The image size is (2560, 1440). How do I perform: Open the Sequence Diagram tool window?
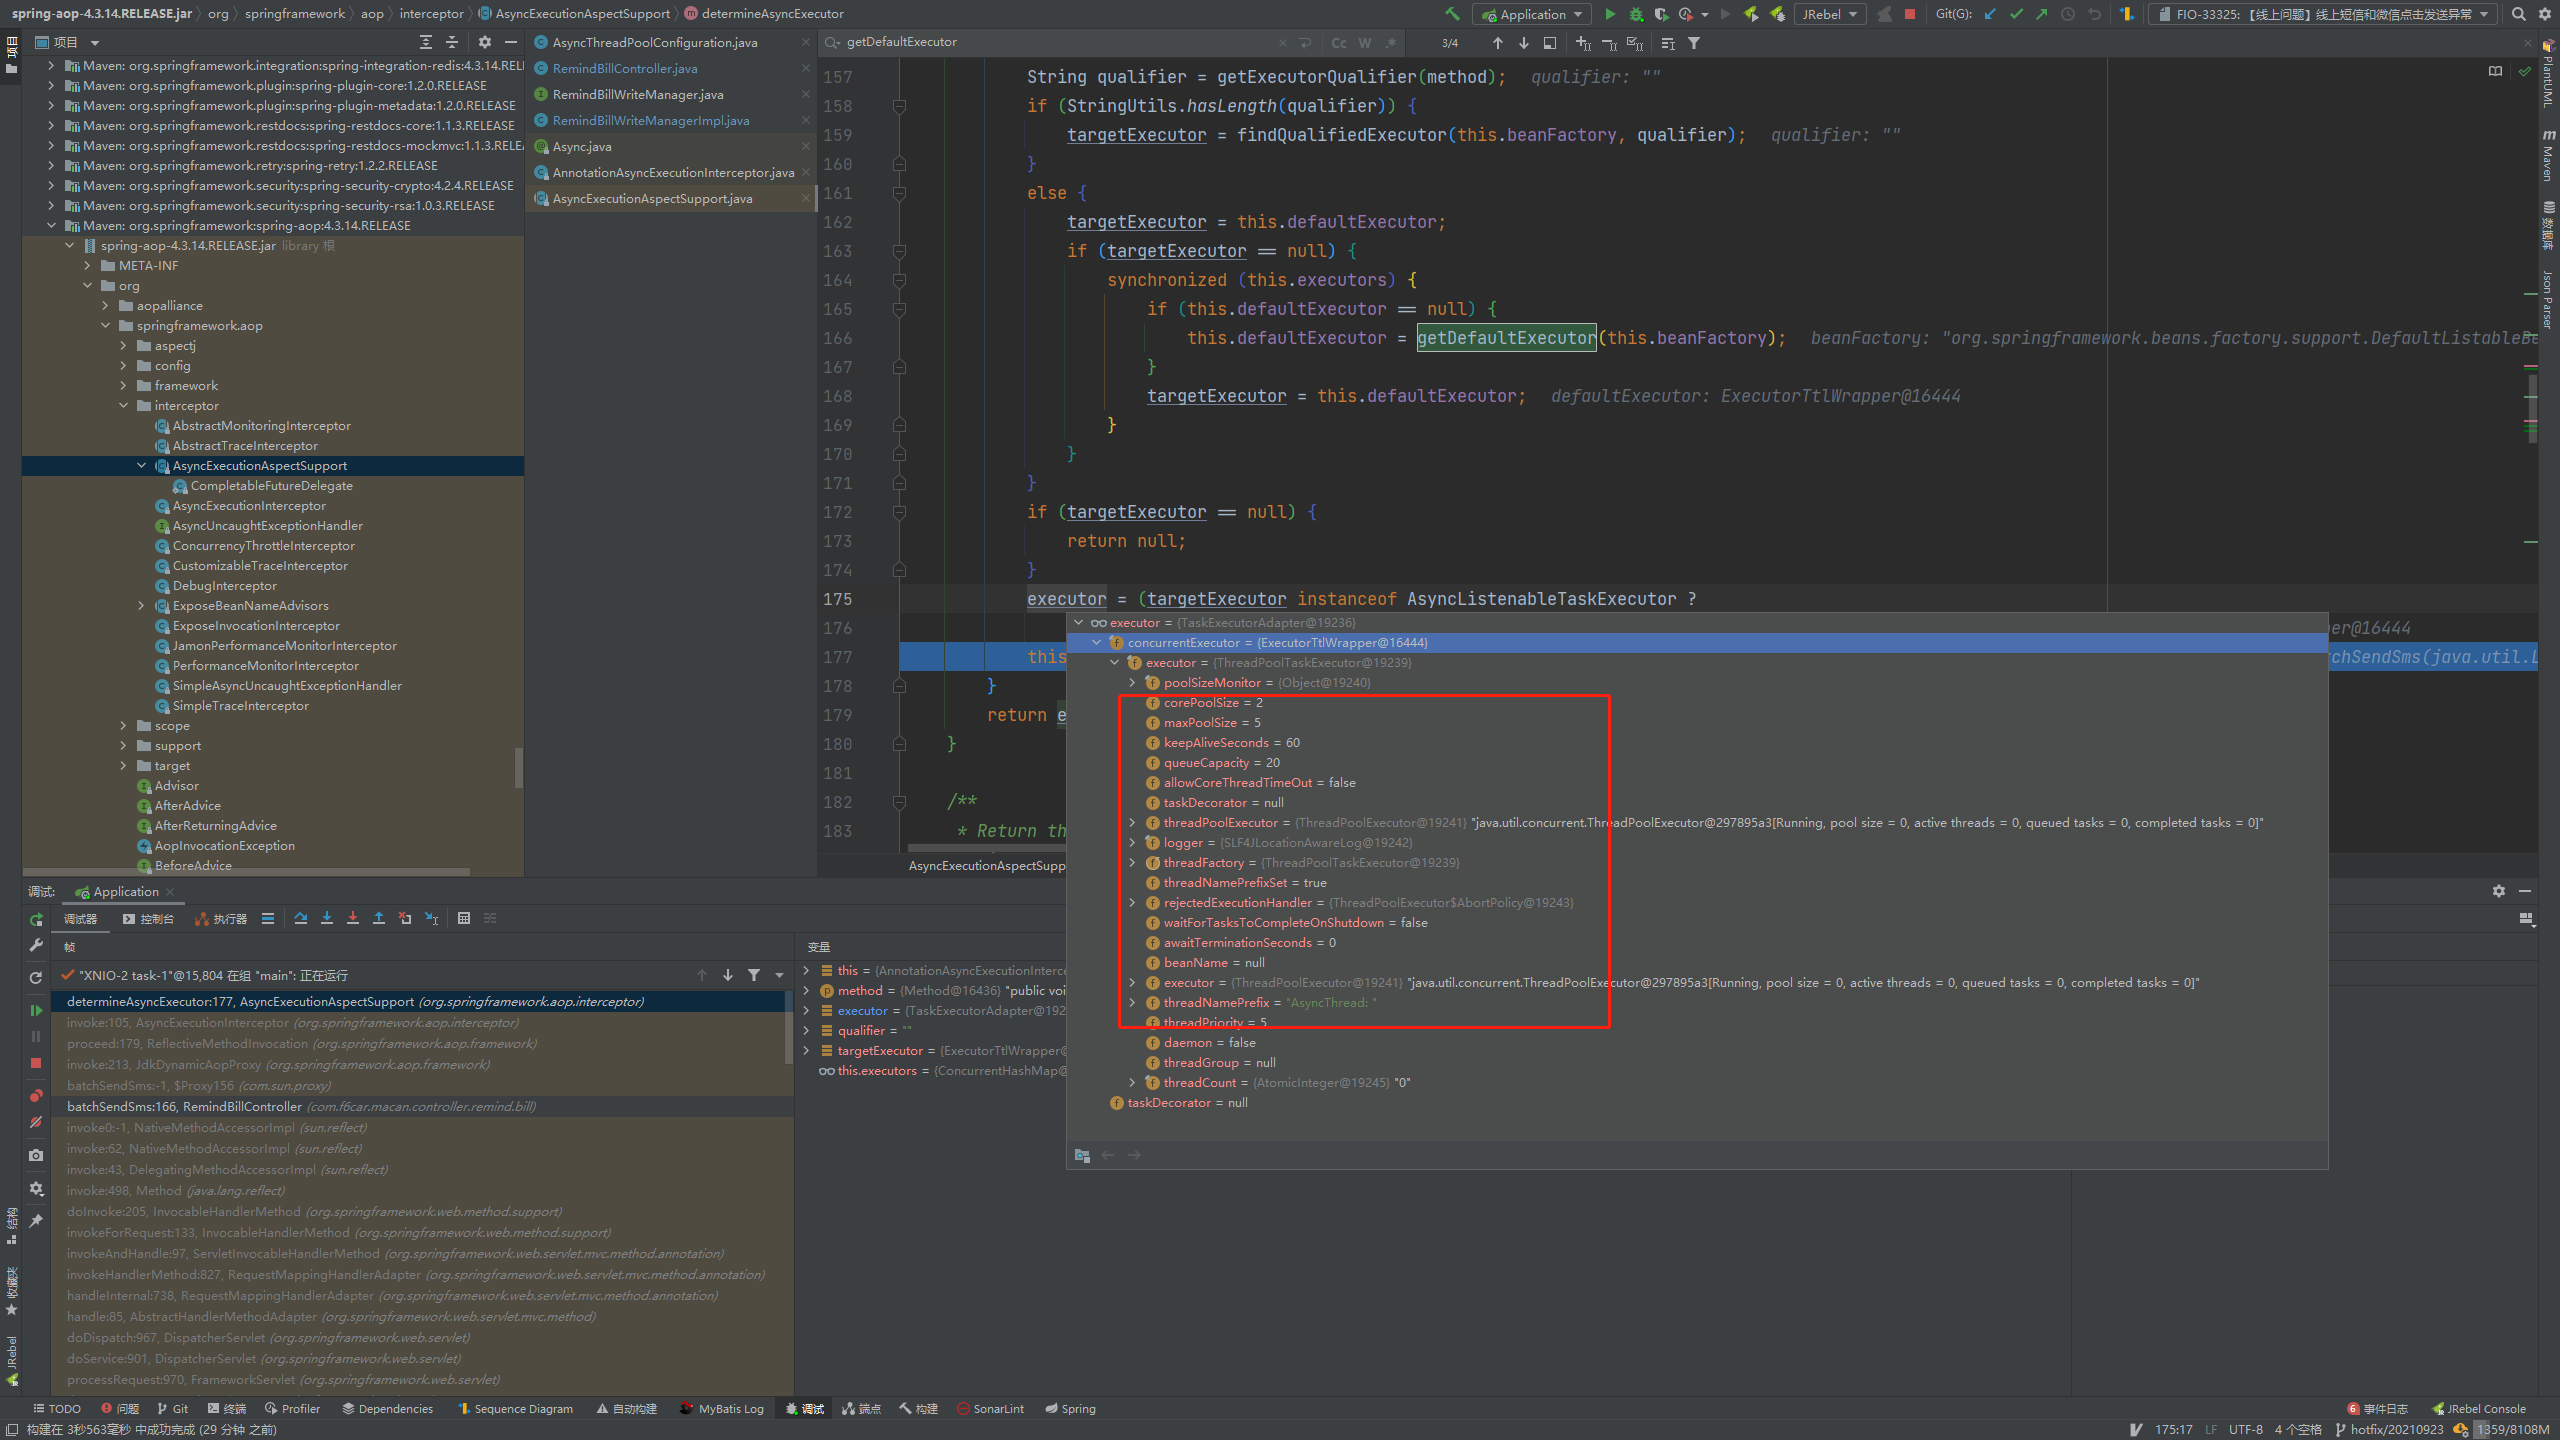(x=515, y=1408)
